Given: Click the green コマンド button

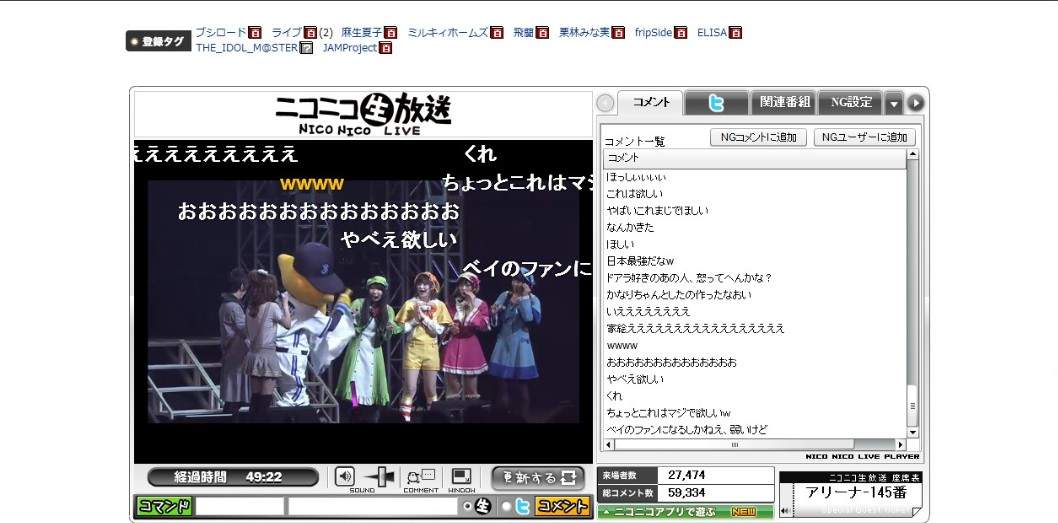Looking at the screenshot, I should 164,506.
